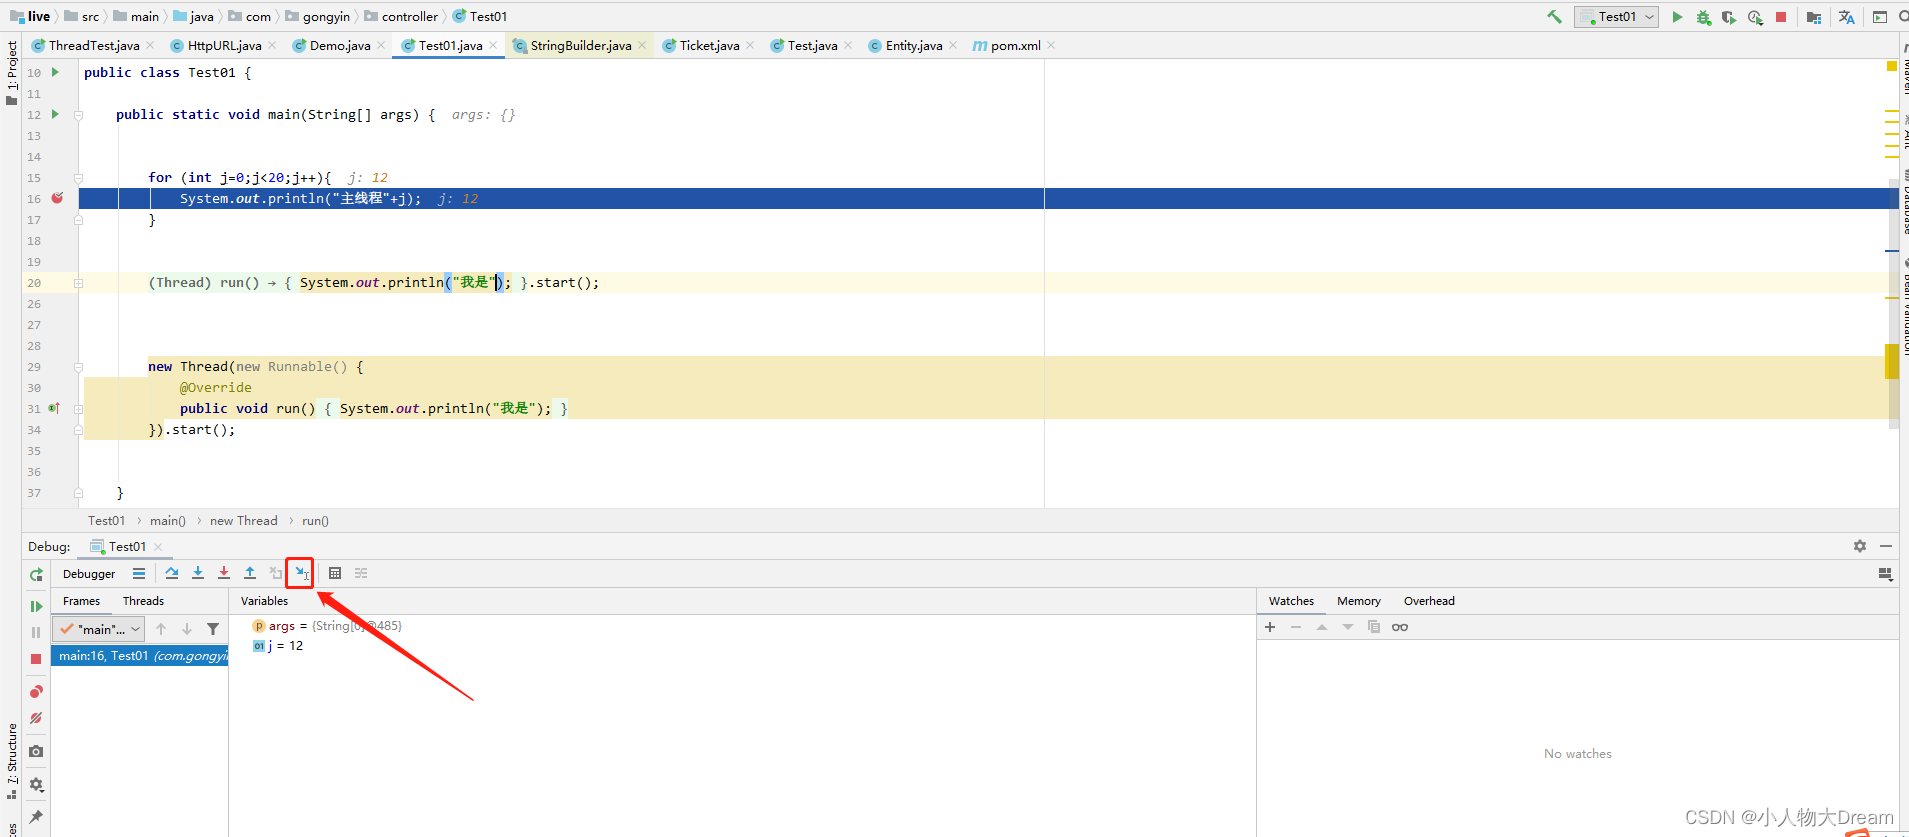Screen dimensions: 1909x837
Task: Switch to the HttpURL.java editor tab
Action: click(224, 46)
